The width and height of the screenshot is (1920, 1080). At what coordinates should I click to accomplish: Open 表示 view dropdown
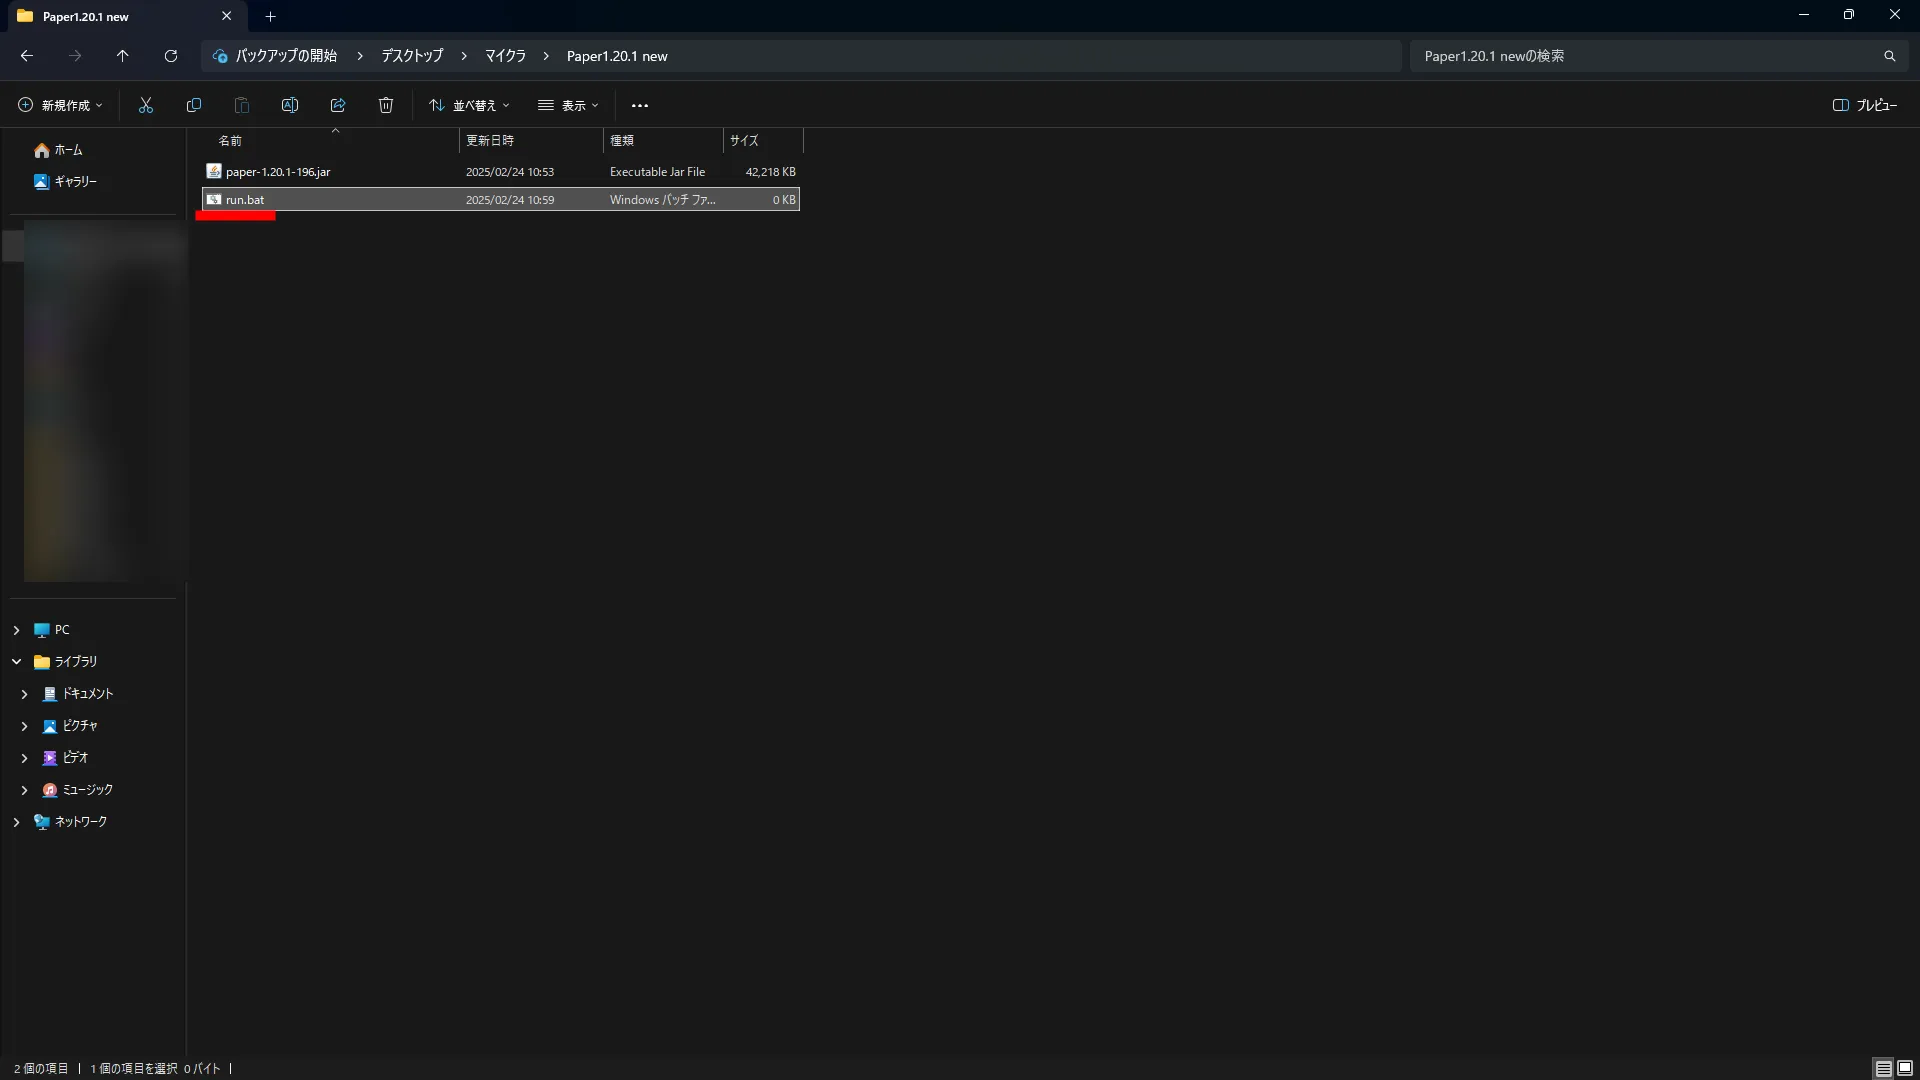[x=568, y=105]
